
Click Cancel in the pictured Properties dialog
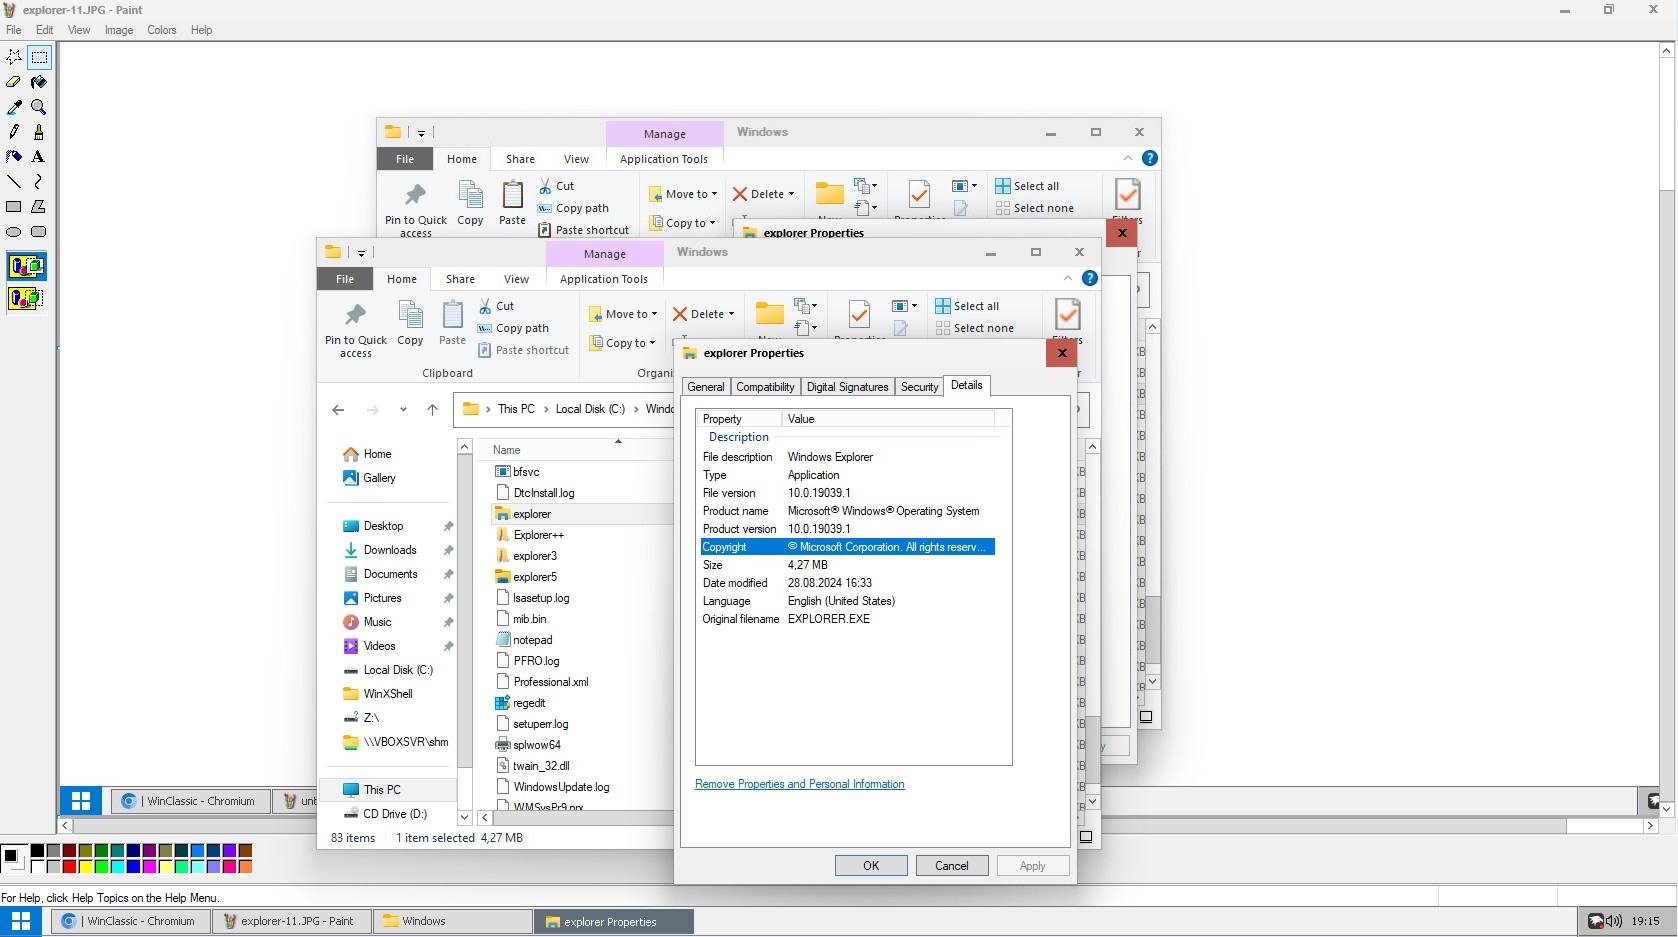point(952,866)
